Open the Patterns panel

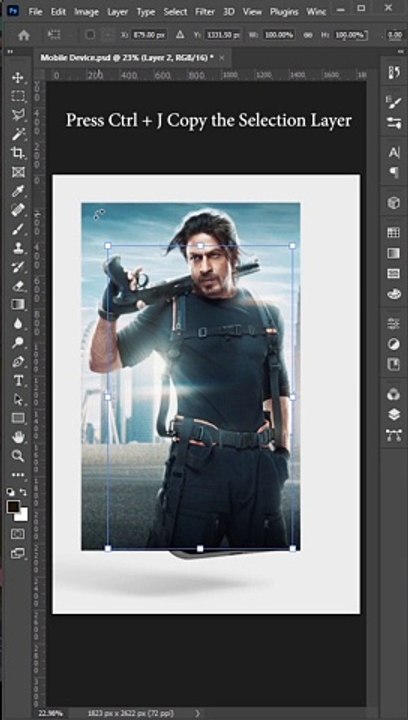[393, 273]
